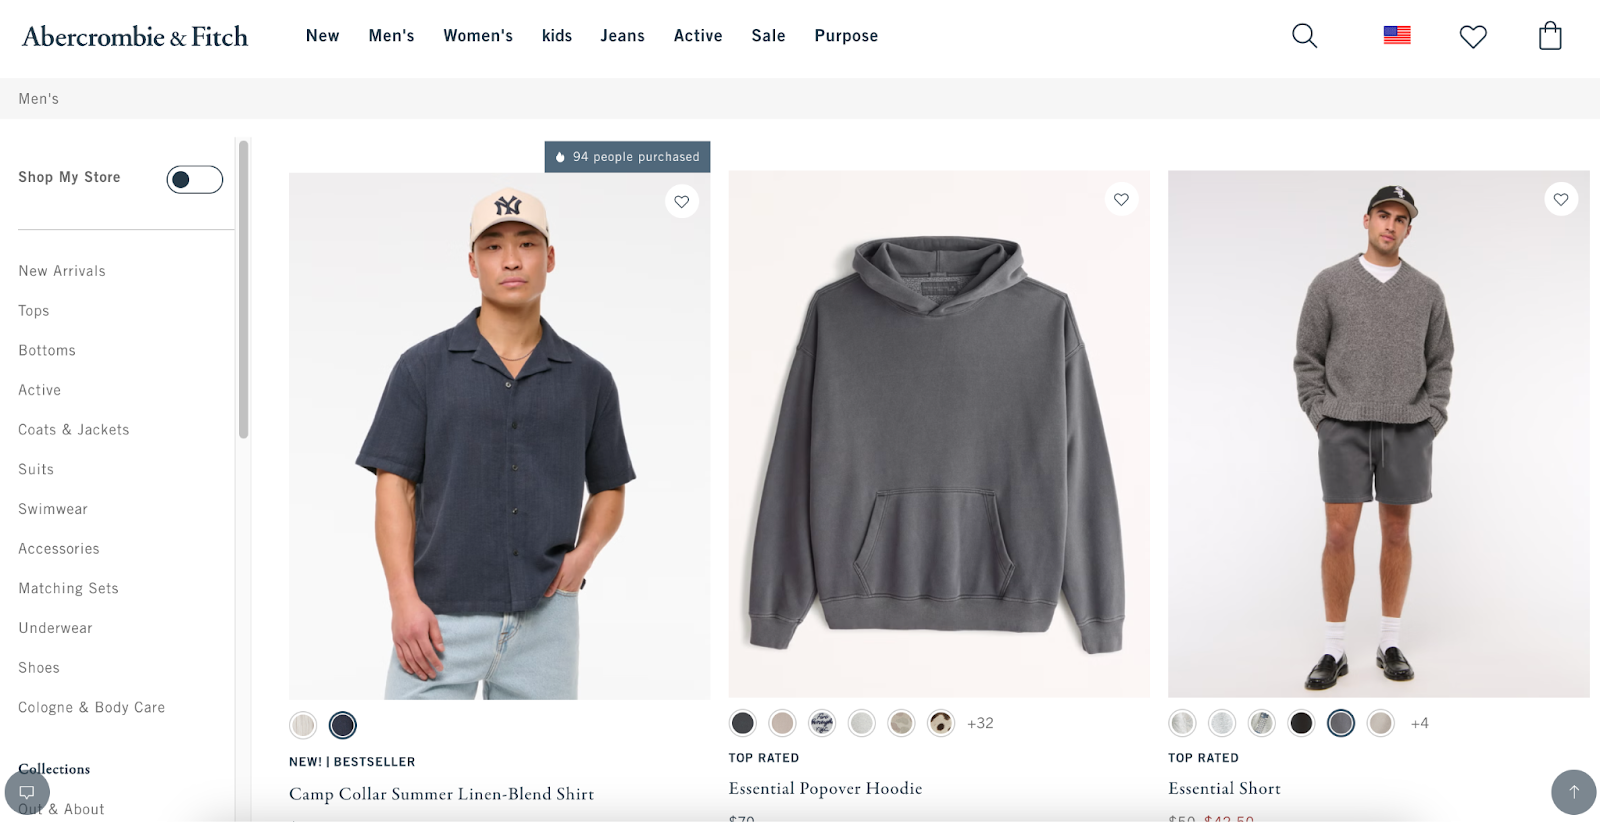Open the Essential Popover Hoodie product page
This screenshot has width=1600, height=822.
tap(825, 788)
